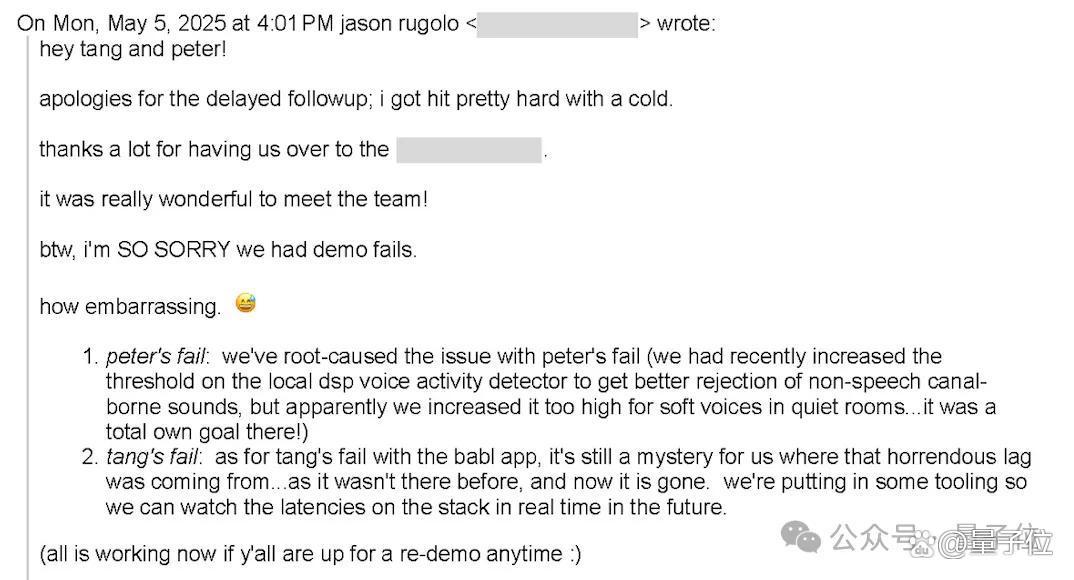
Task: Click the sender name 'jason rugolo'
Action: [x=399, y=24]
